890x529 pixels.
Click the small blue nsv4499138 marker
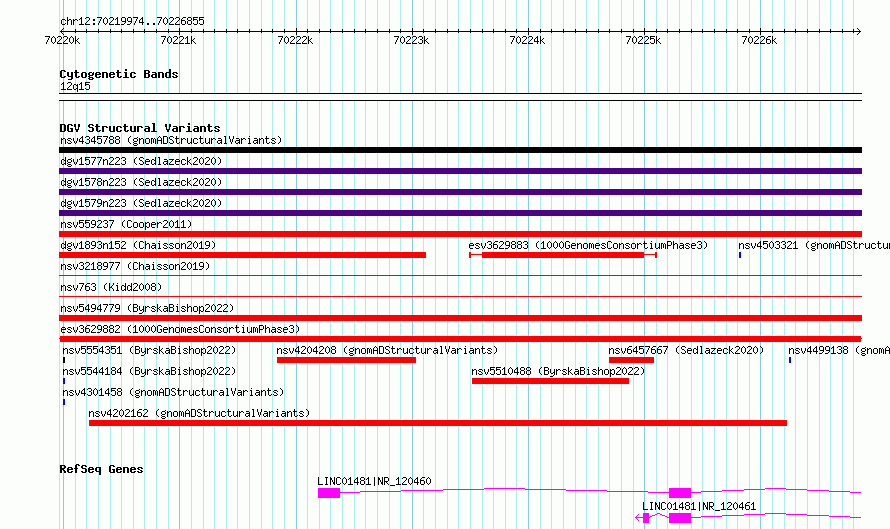point(790,360)
